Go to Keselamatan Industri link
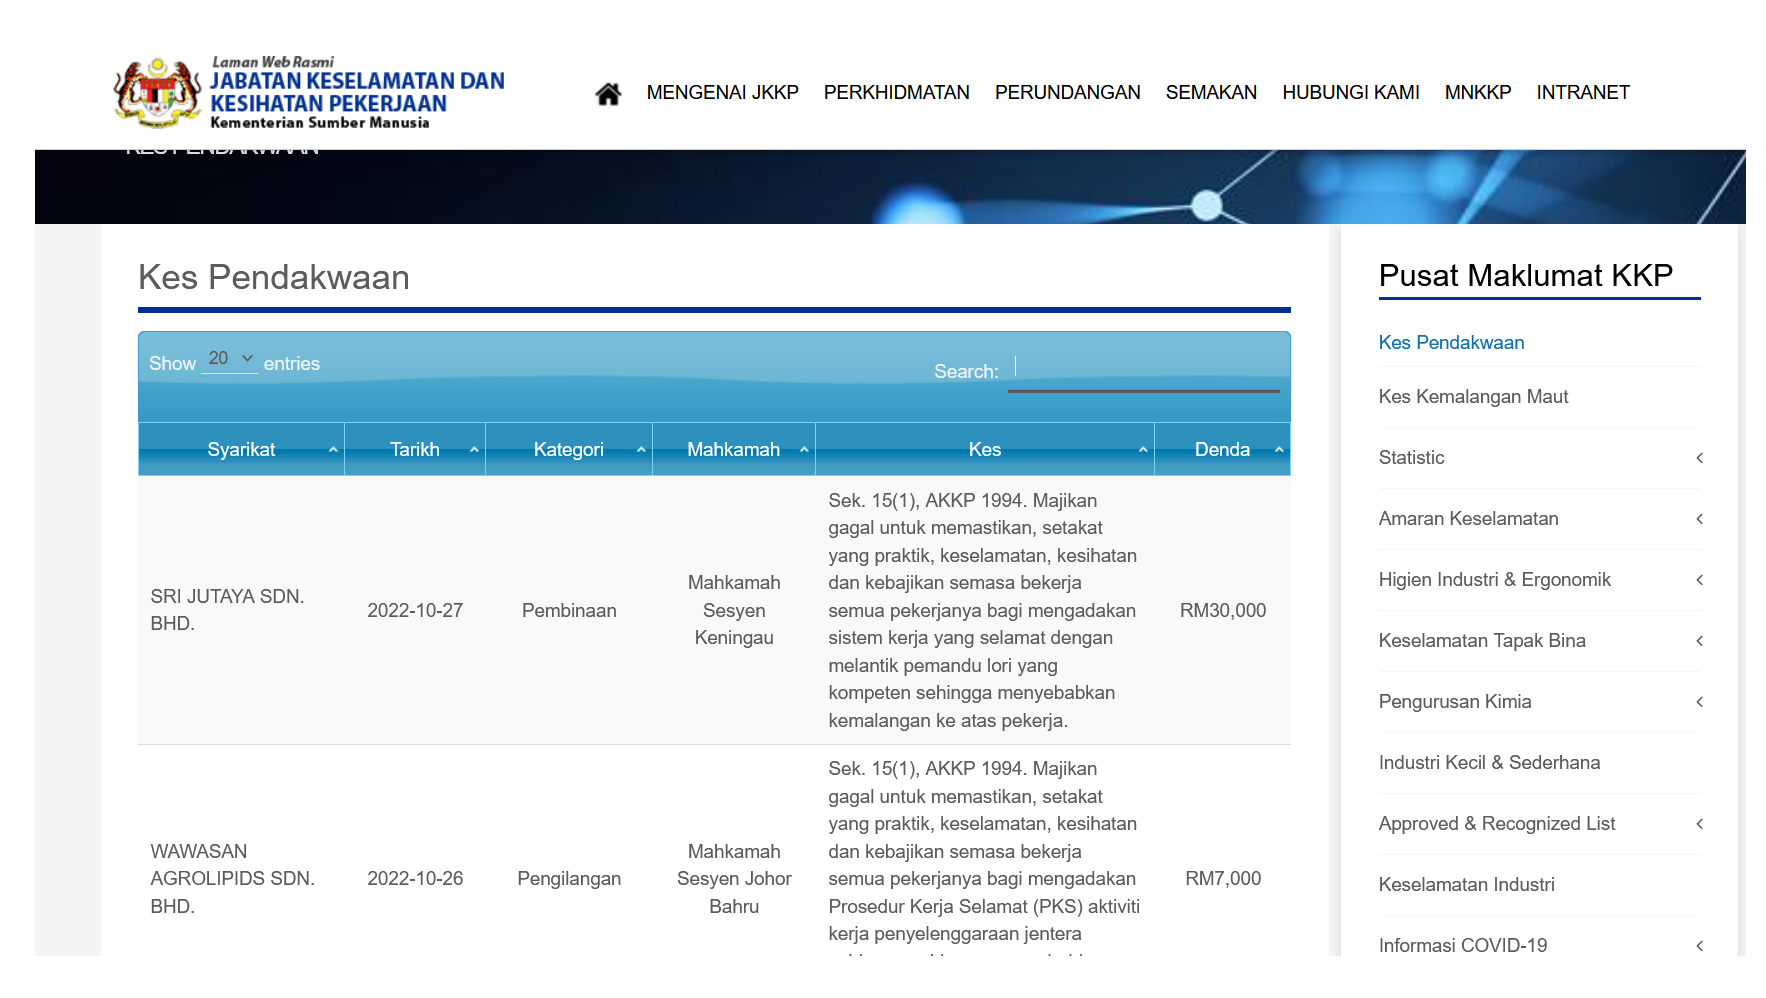This screenshot has width=1766, height=998. pyautogui.click(x=1466, y=885)
